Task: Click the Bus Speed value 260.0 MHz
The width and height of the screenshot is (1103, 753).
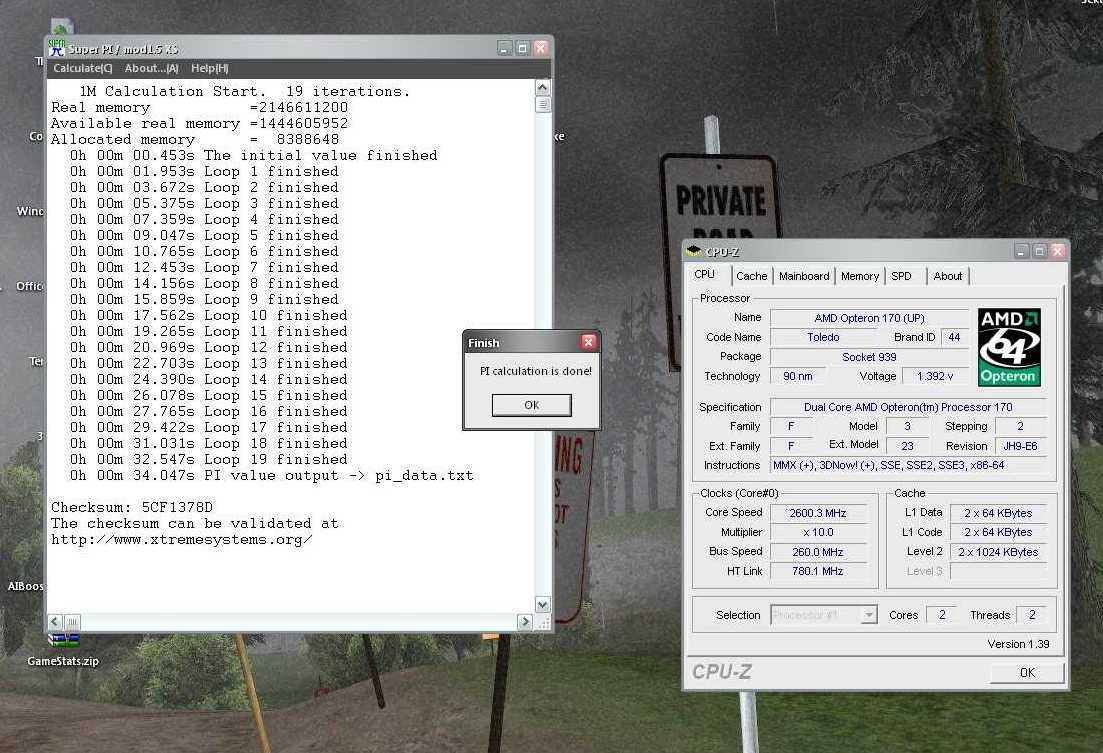Action: [x=818, y=552]
